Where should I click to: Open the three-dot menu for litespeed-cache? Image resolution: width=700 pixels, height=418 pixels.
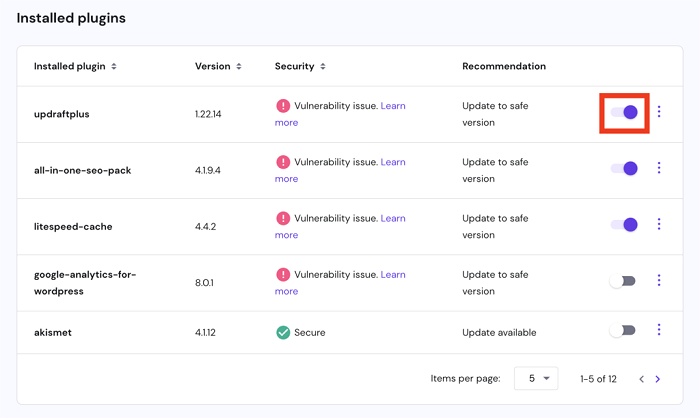coord(659,224)
